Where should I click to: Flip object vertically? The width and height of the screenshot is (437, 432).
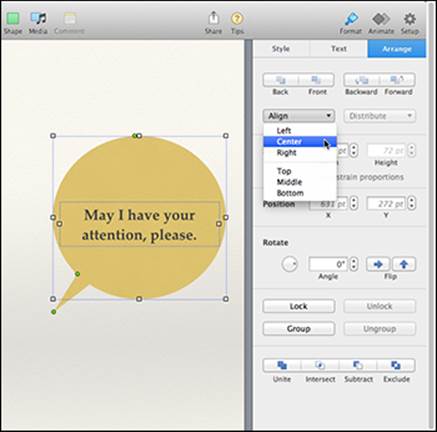click(x=404, y=264)
